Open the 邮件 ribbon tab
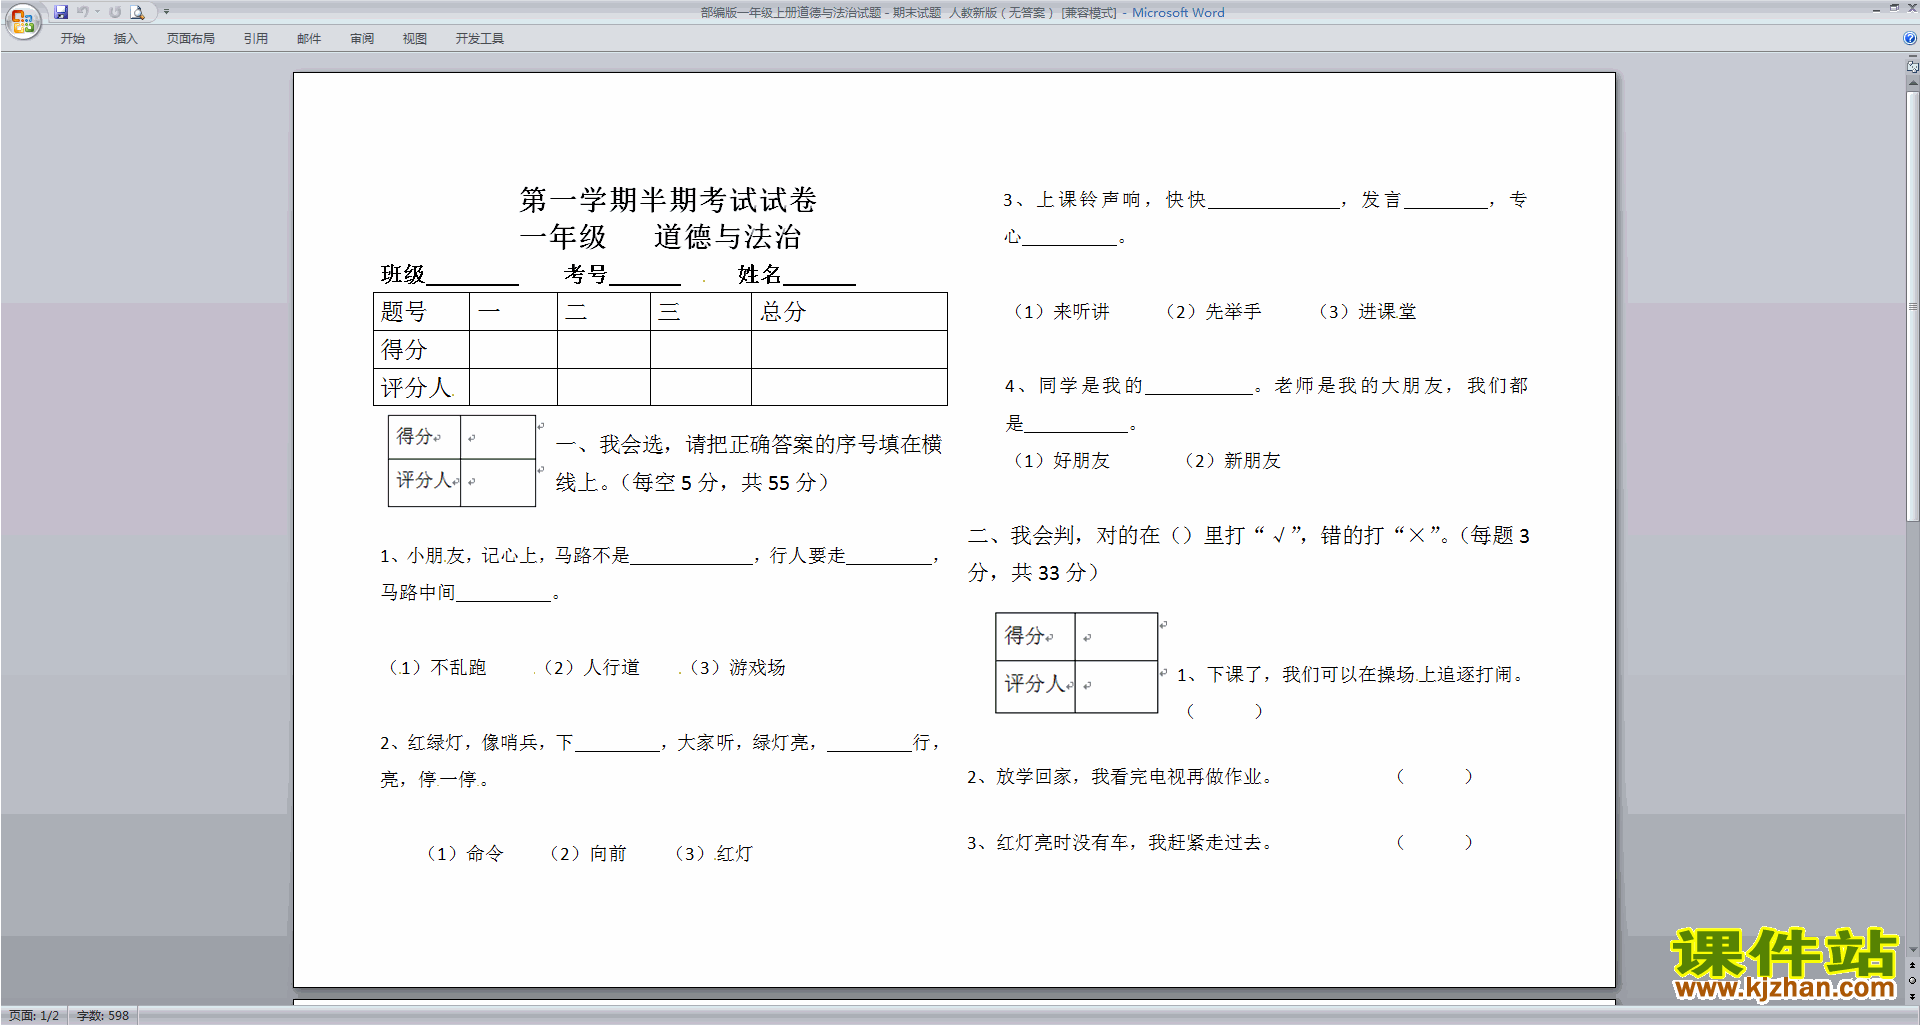Viewport: 1920px width, 1025px height. click(309, 39)
